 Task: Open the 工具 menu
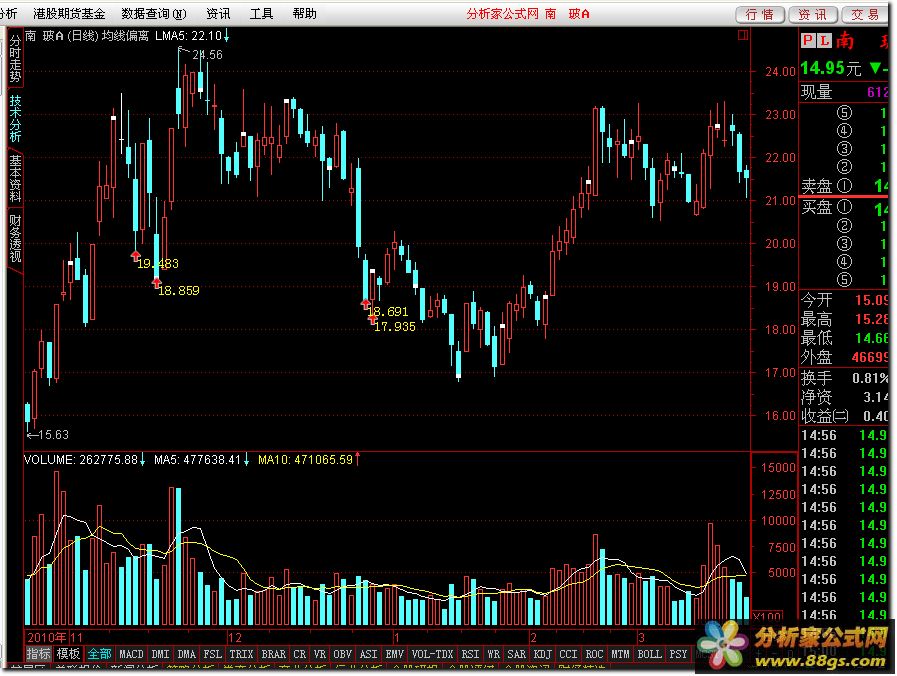pyautogui.click(x=261, y=14)
